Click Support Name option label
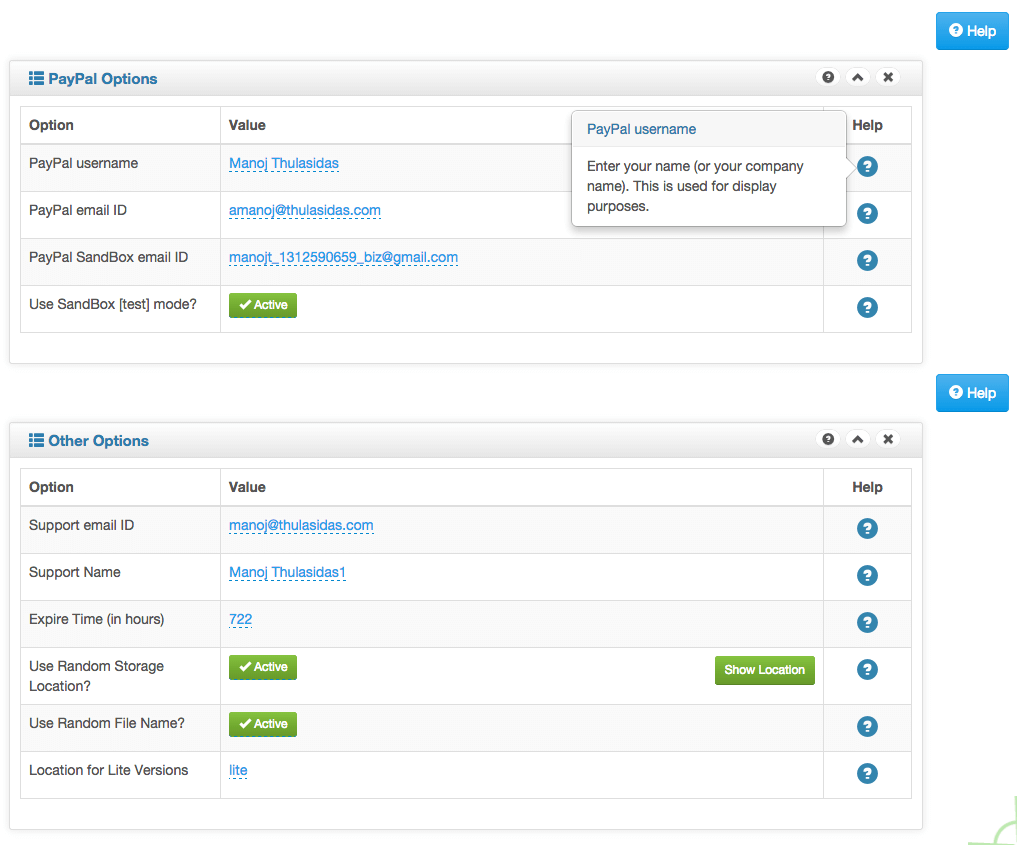The image size is (1017, 845). coord(75,572)
